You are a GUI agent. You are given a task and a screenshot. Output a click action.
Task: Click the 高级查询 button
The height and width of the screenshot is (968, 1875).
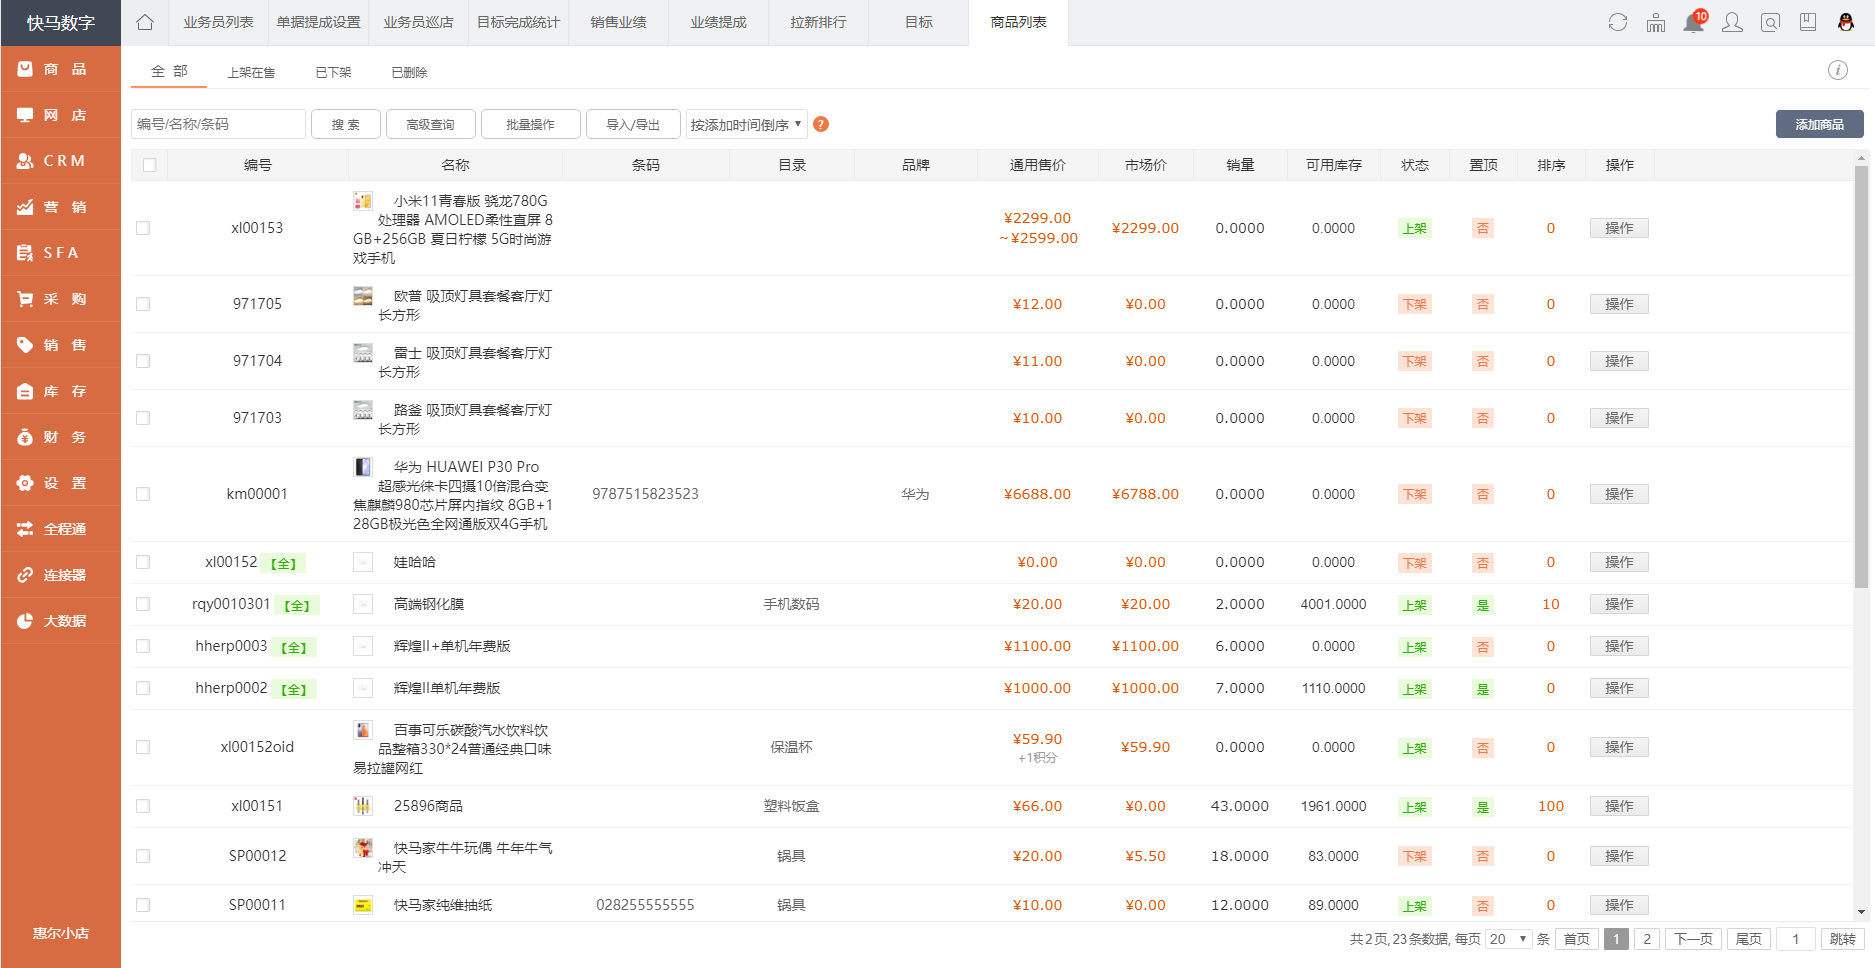coord(430,124)
